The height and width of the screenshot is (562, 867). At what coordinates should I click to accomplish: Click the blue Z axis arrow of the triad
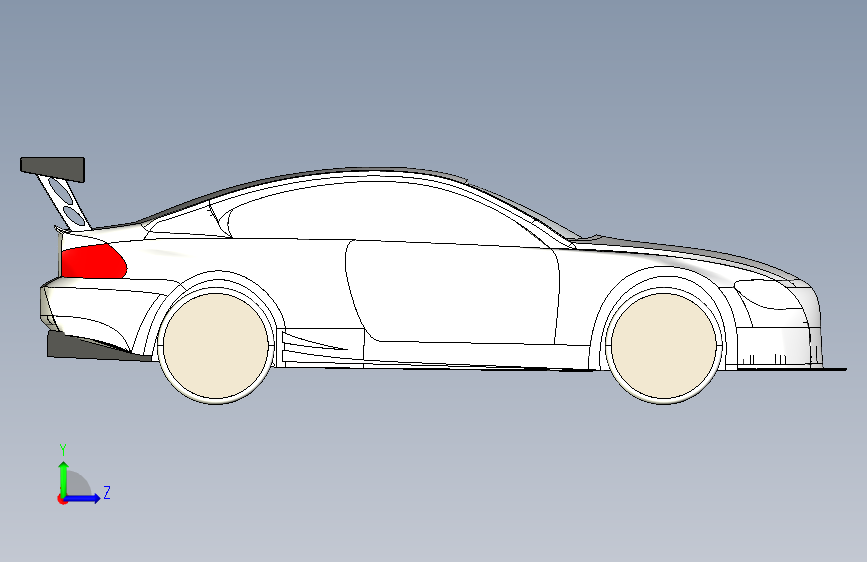coord(82,498)
